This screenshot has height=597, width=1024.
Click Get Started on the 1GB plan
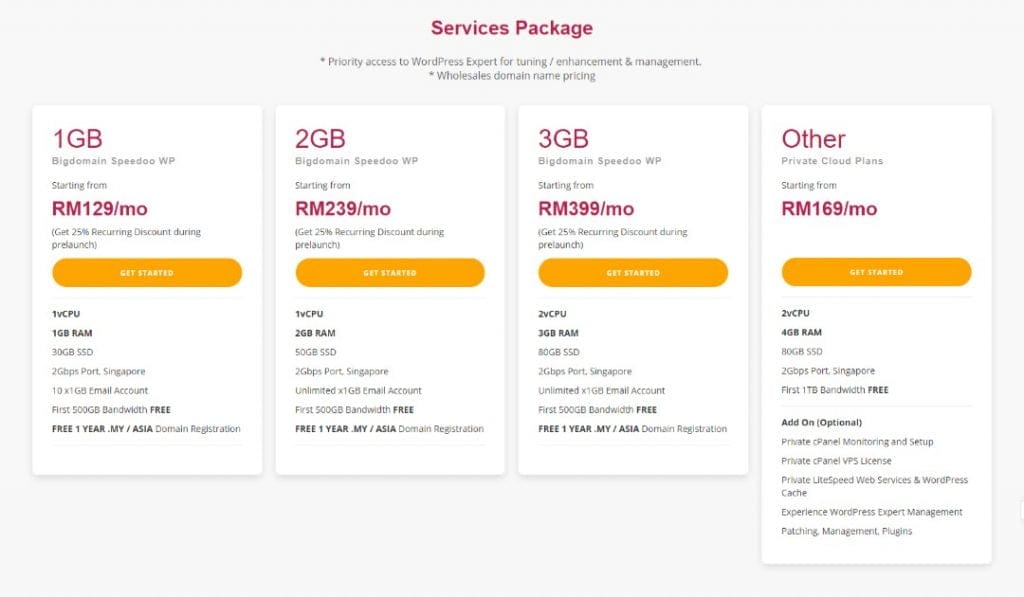coord(147,273)
